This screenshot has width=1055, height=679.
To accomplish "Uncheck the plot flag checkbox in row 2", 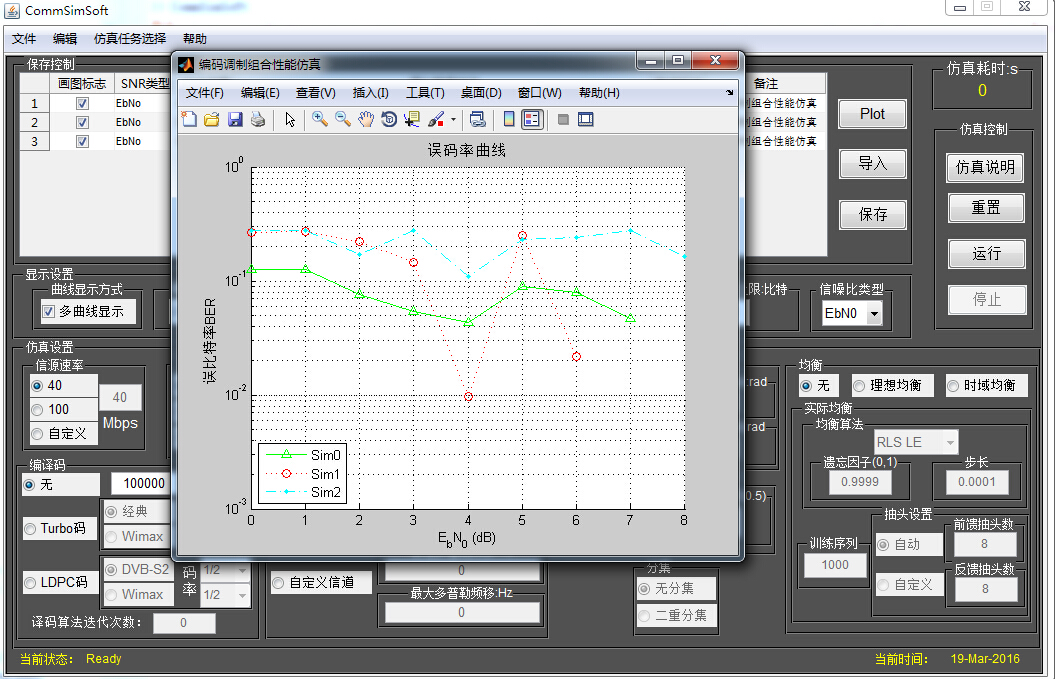I will 82,122.
